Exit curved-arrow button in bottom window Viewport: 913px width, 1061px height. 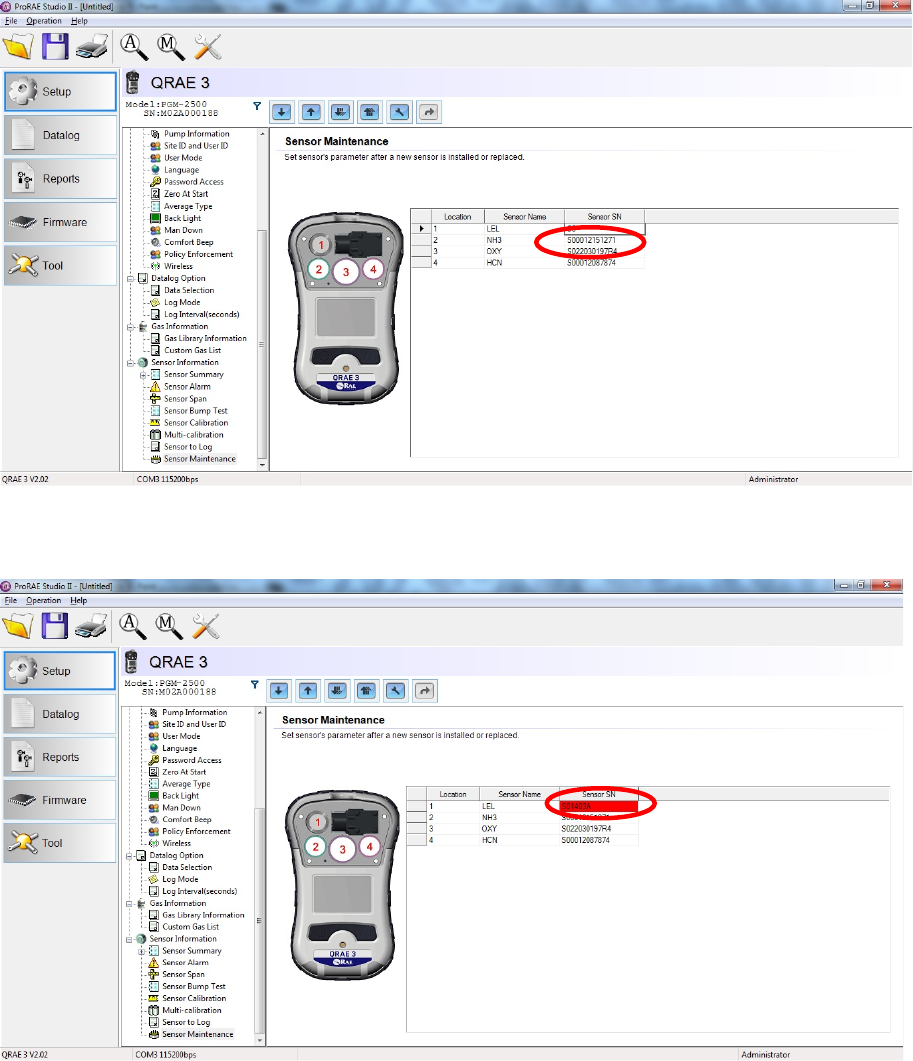click(425, 691)
